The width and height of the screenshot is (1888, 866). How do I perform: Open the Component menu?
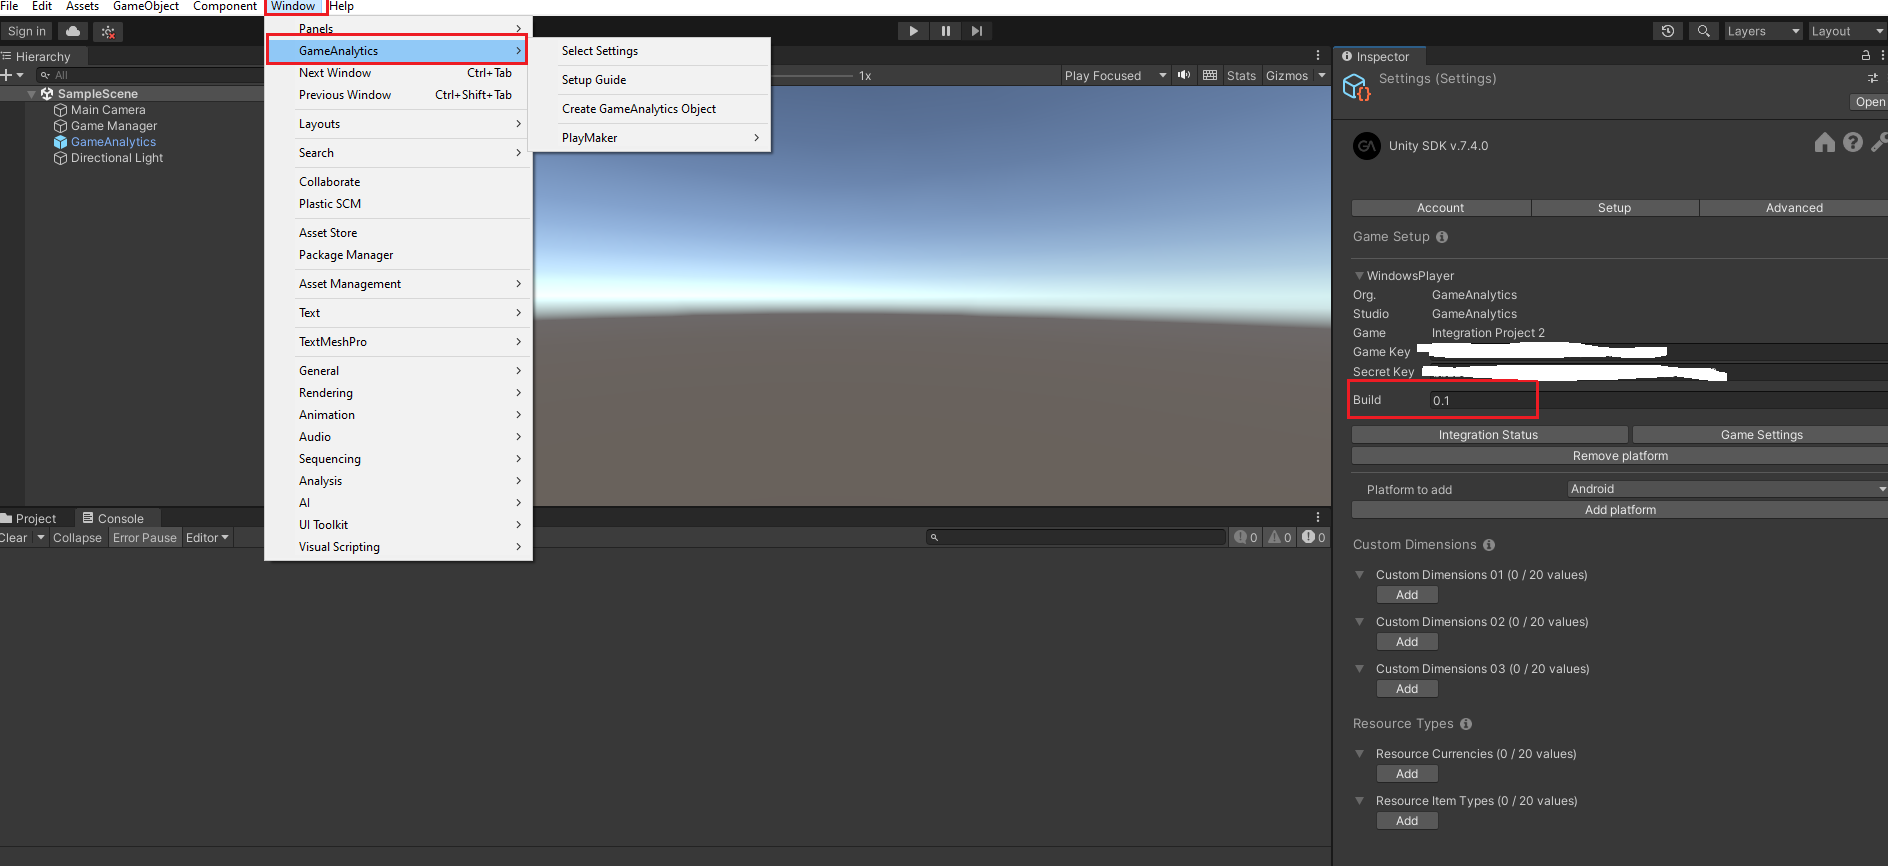click(225, 6)
